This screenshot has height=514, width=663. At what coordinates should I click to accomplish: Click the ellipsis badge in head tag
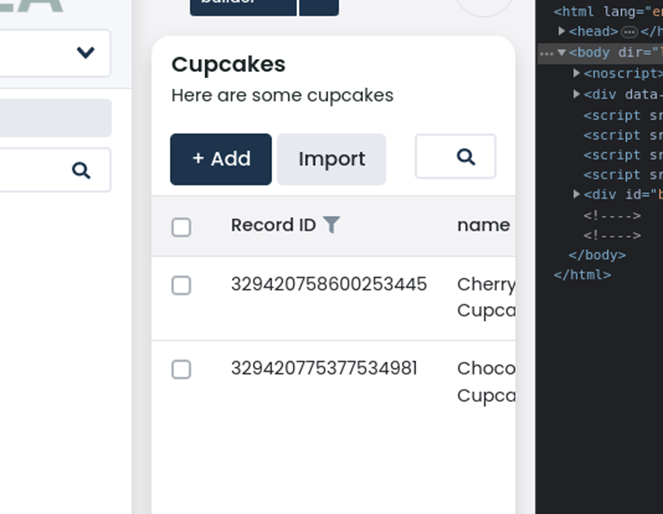coord(629,32)
